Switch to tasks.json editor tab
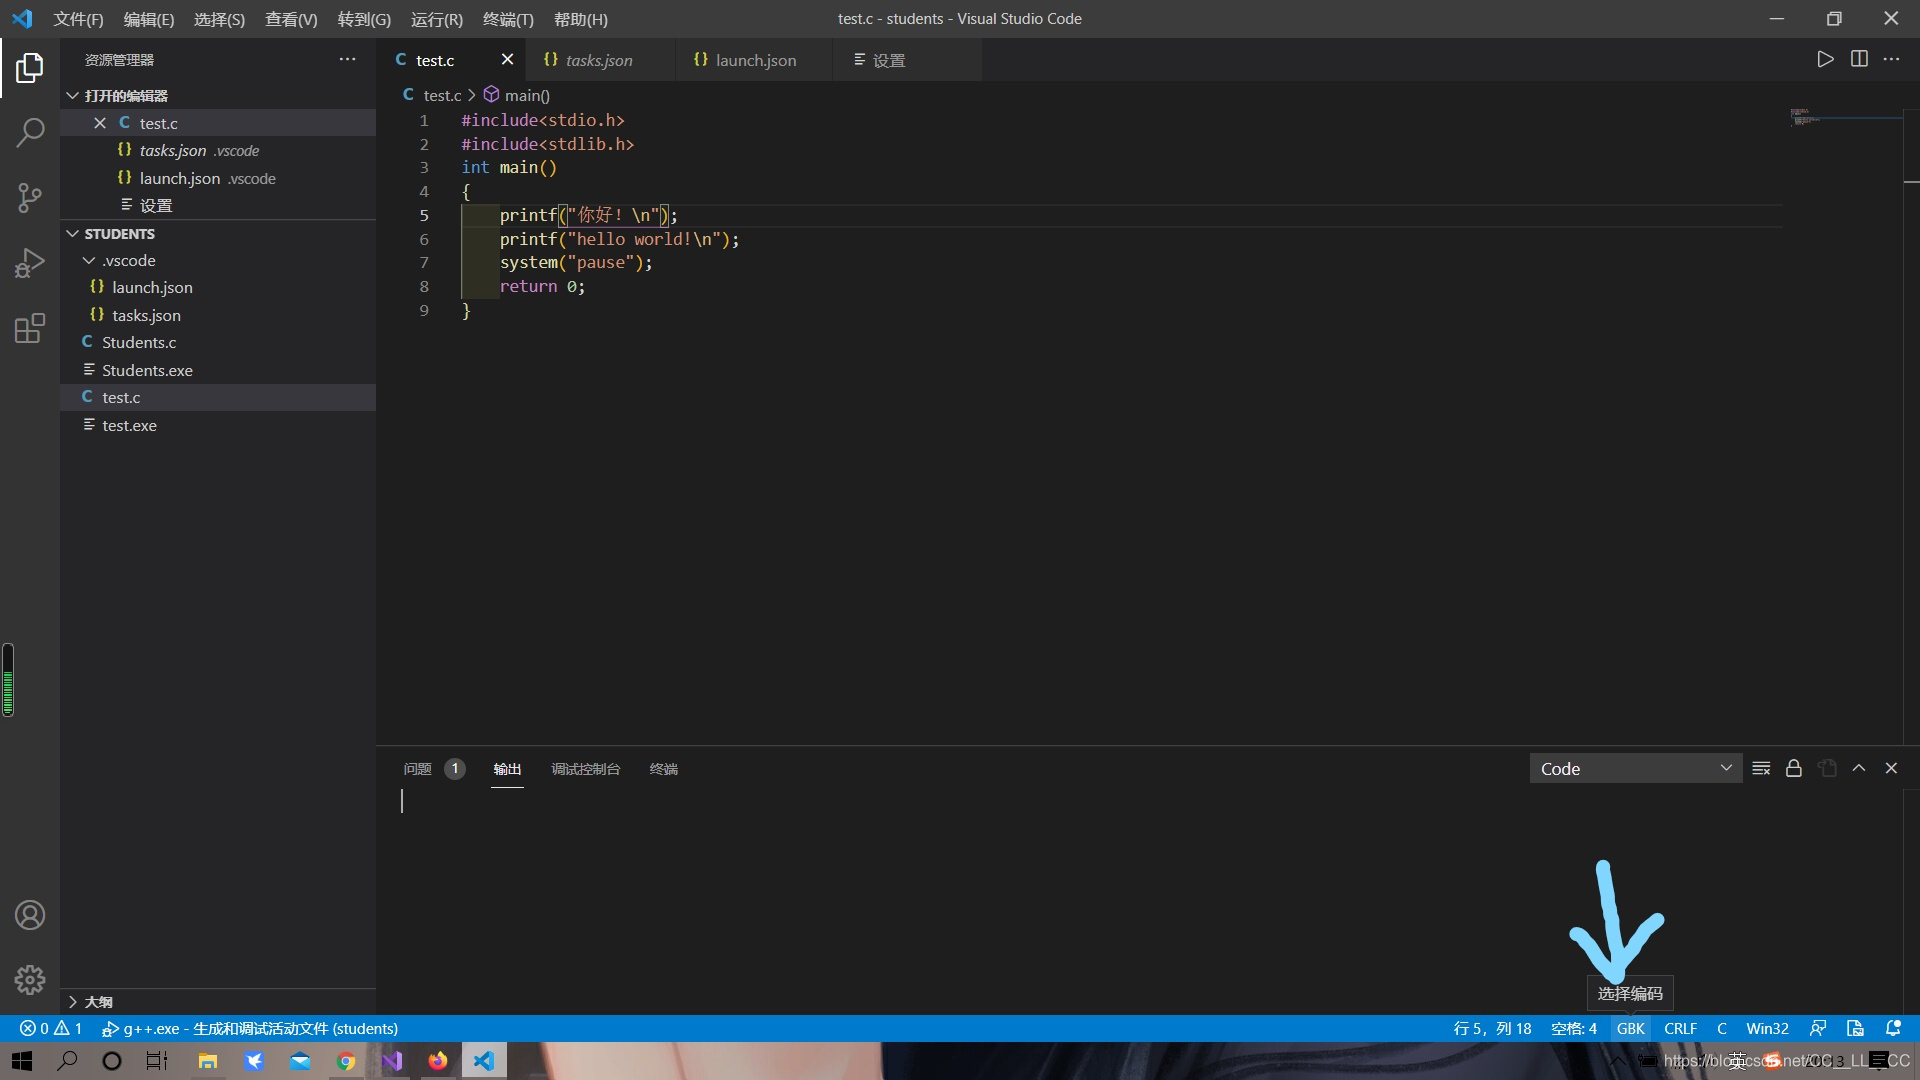Image resolution: width=1920 pixels, height=1080 pixels. [x=599, y=60]
